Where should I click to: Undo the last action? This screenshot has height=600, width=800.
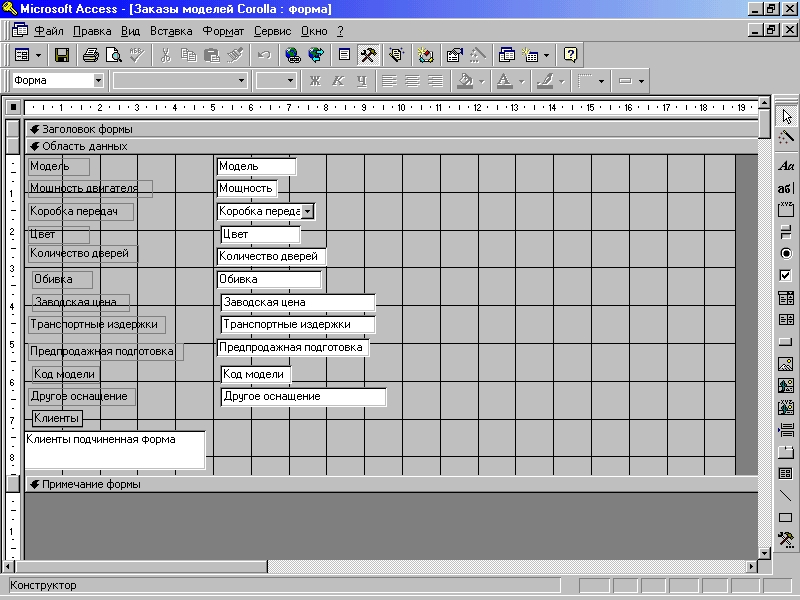tap(264, 55)
